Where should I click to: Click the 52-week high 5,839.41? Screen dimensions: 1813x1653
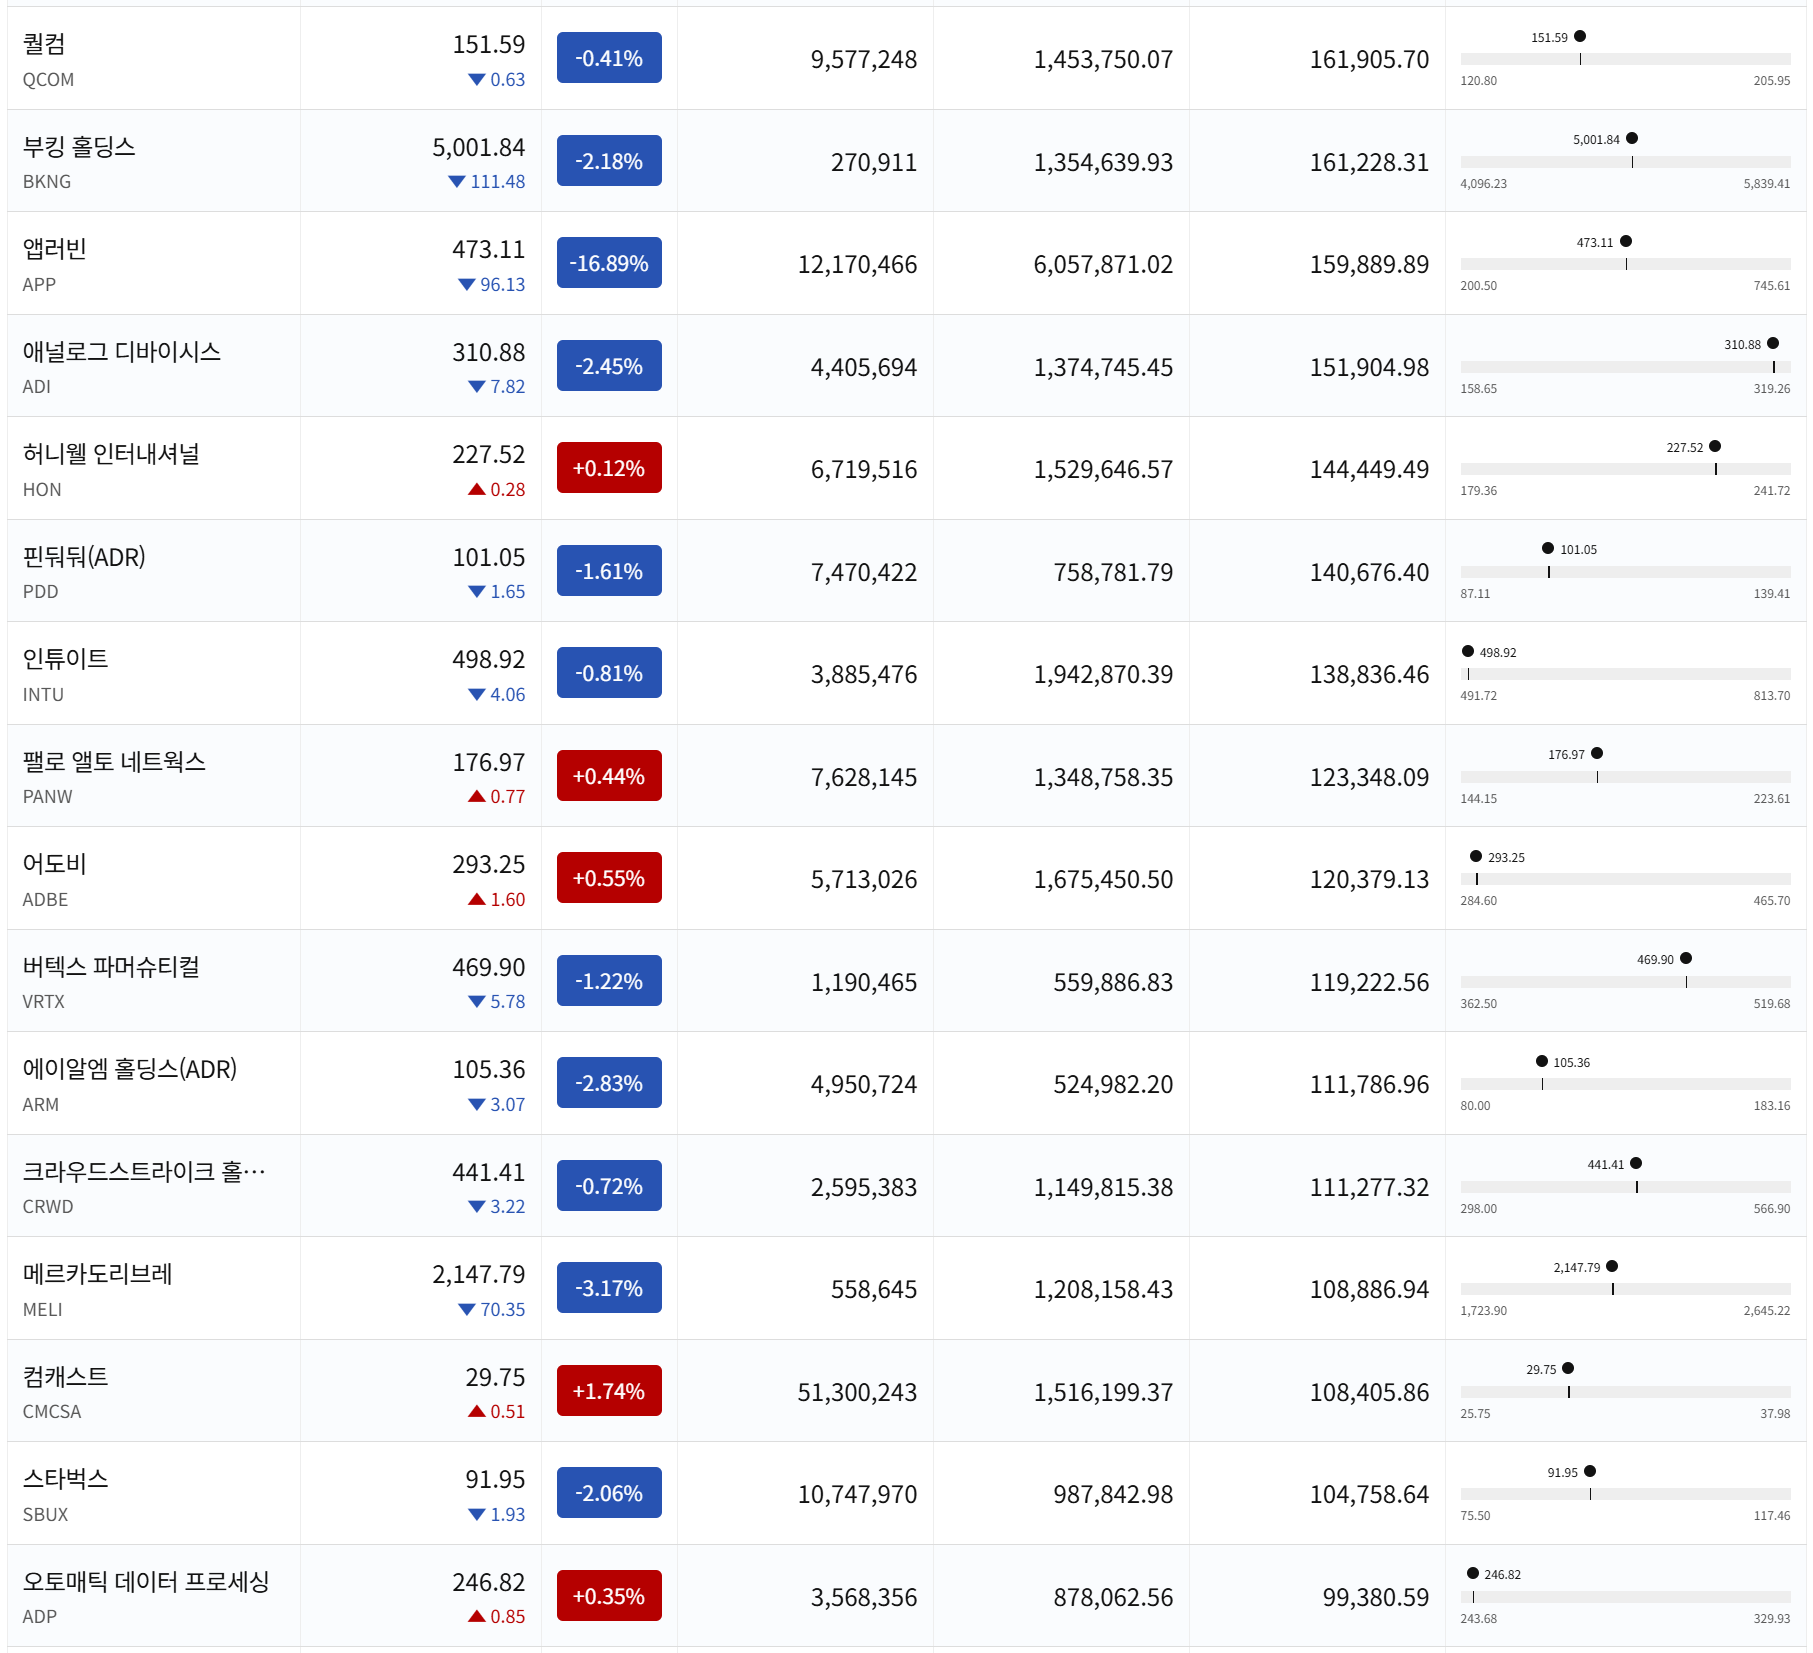(x=1767, y=184)
